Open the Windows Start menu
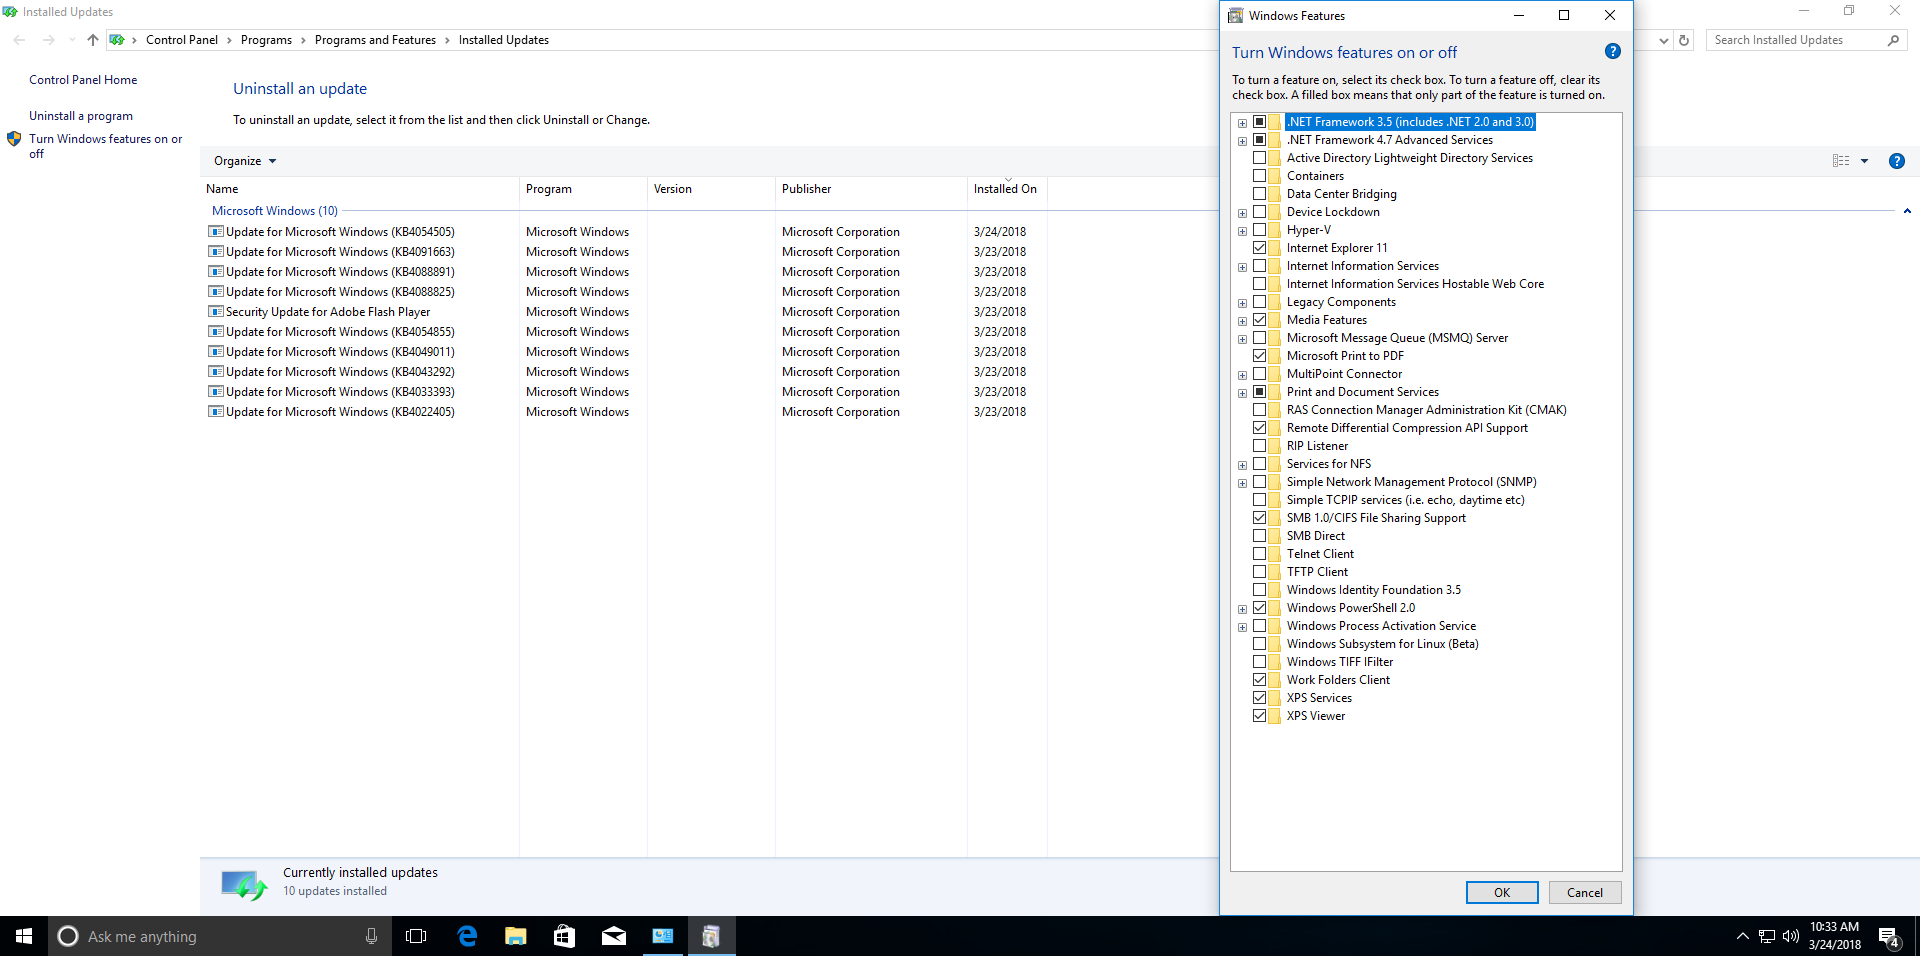 [x=24, y=936]
